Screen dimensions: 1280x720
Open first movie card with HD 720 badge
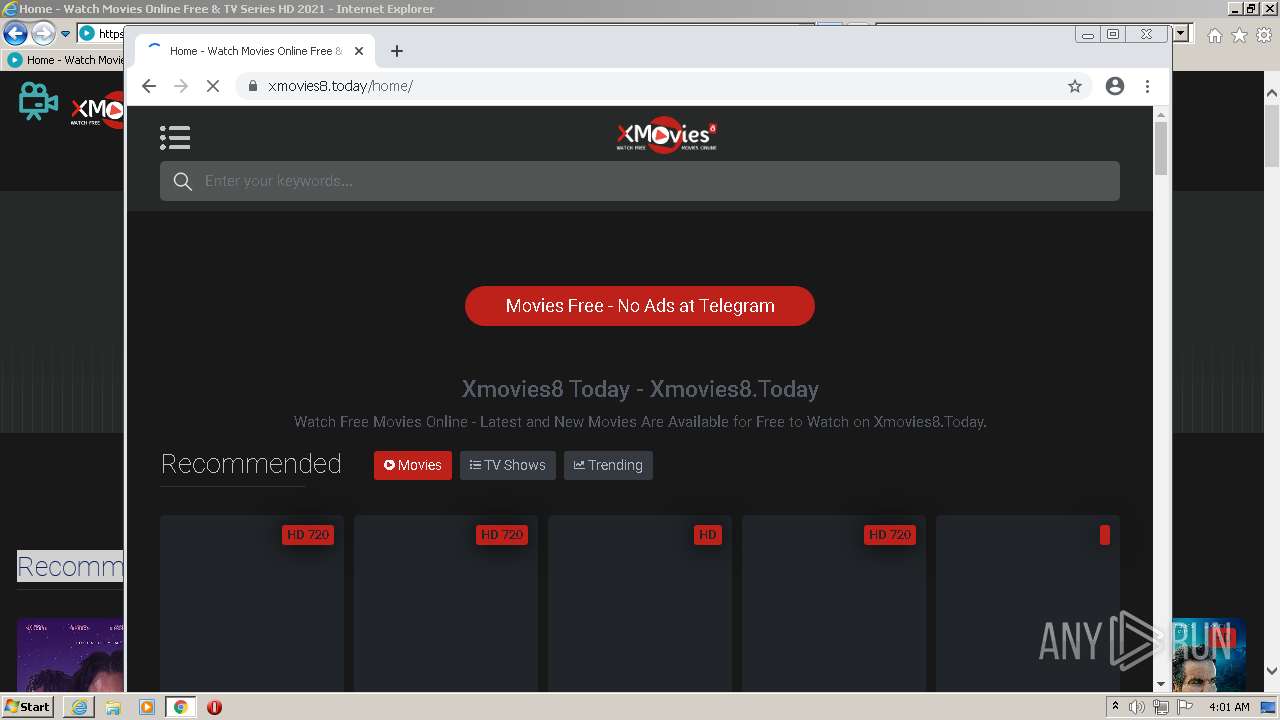(252, 603)
